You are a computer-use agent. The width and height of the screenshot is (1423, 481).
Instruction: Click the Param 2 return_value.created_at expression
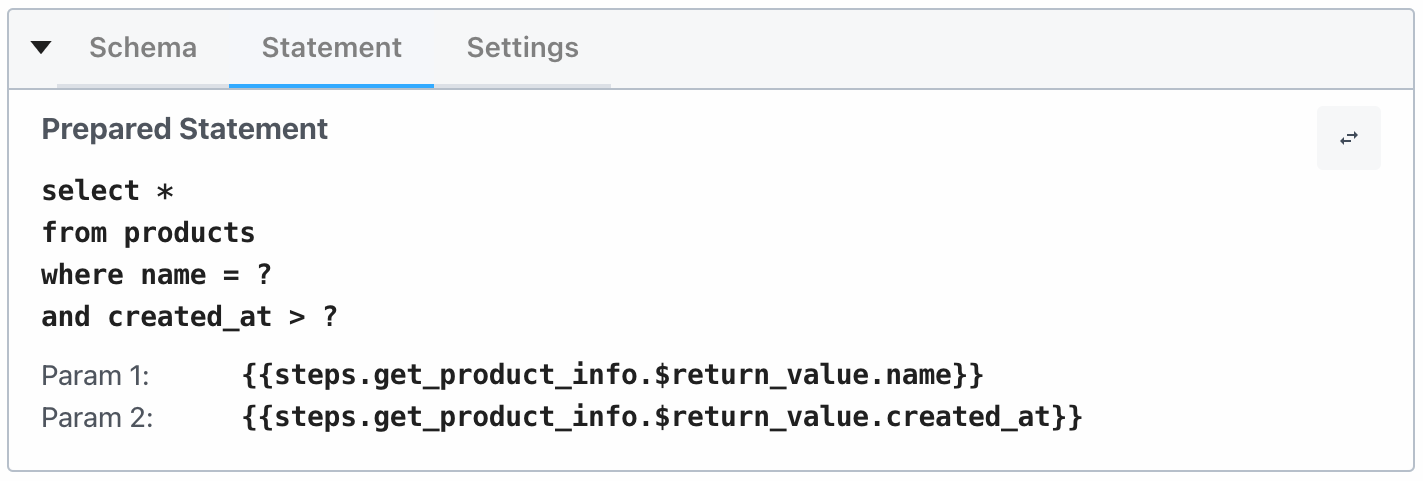coord(662,417)
